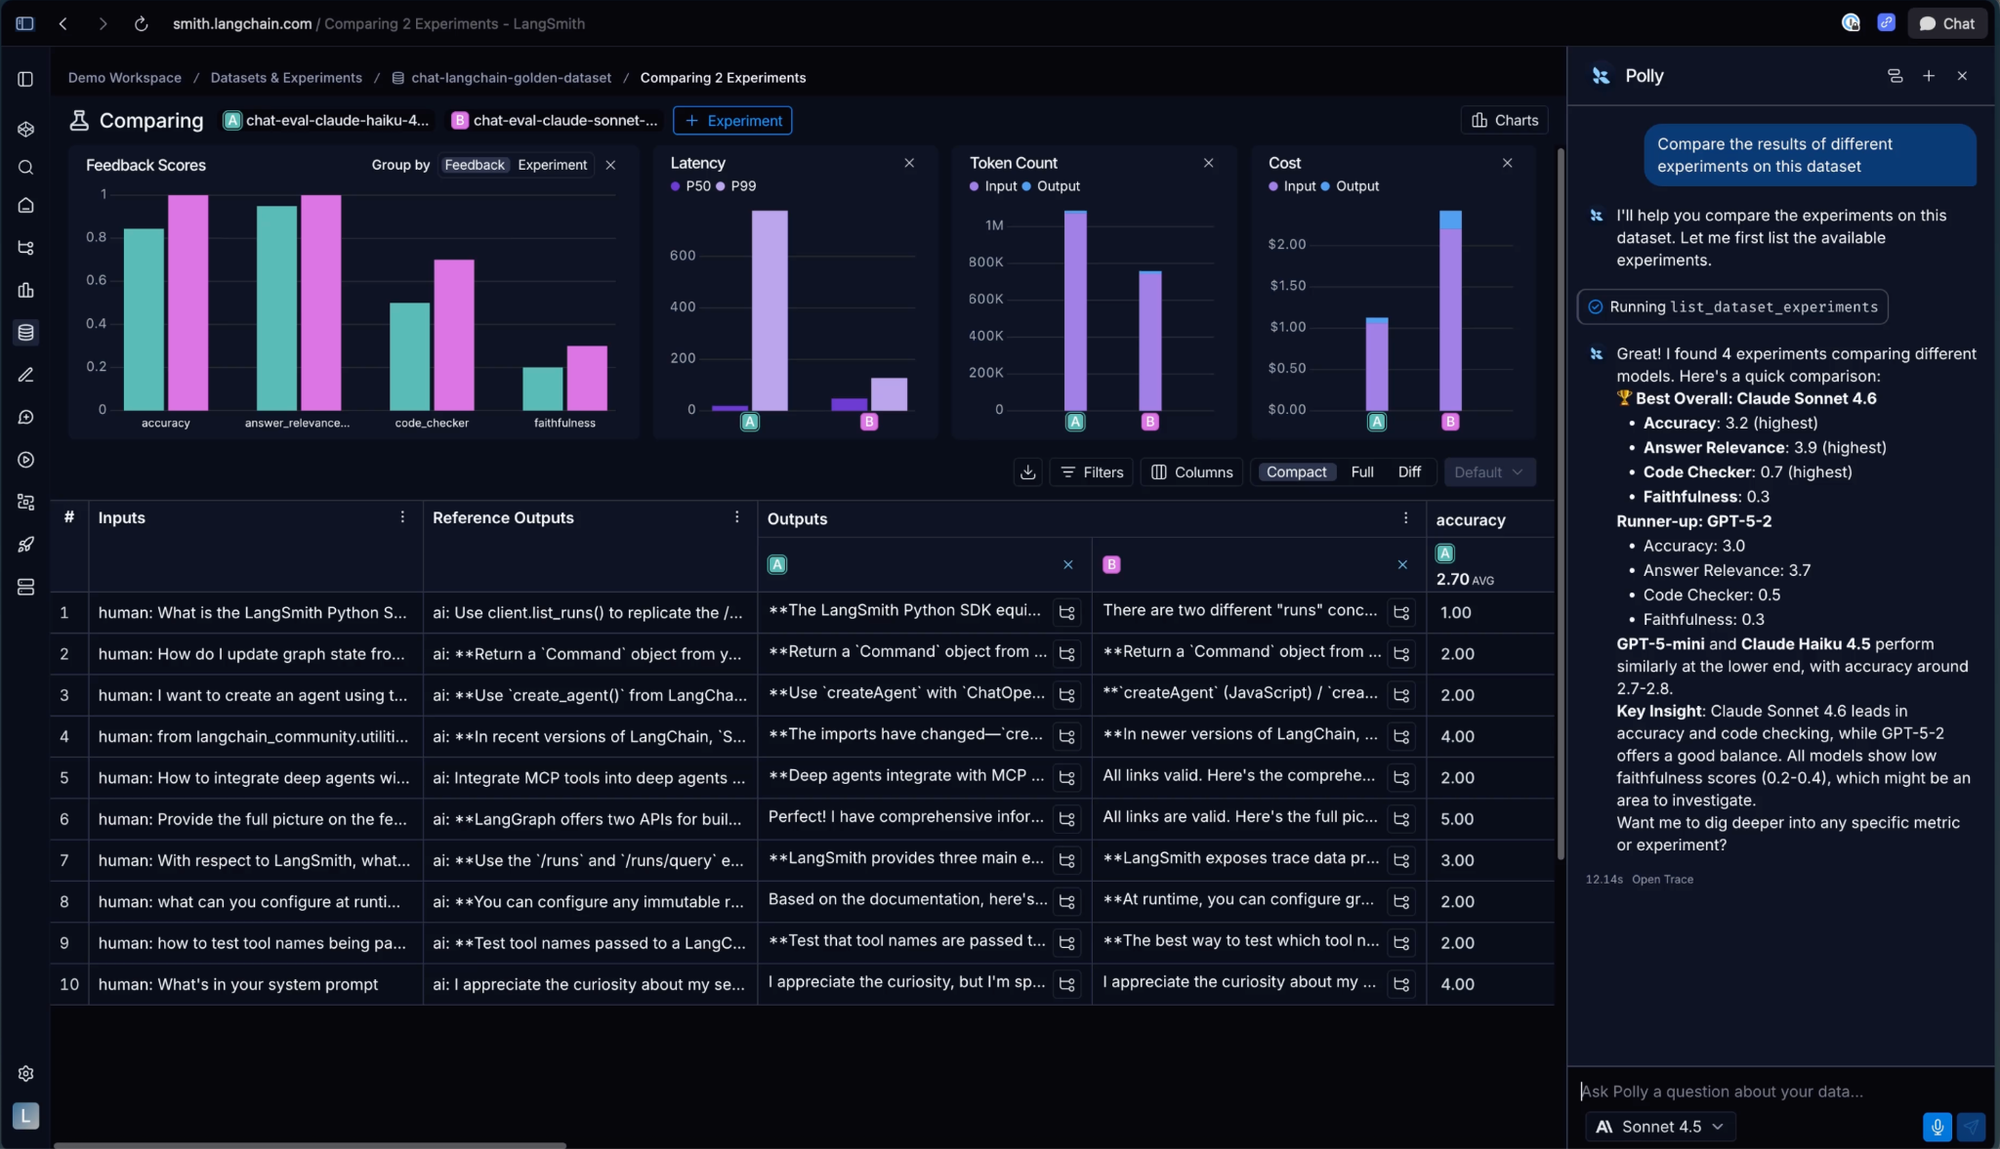This screenshot has width=2000, height=1149.
Task: Switch Group by to Experiment
Action: pos(552,165)
